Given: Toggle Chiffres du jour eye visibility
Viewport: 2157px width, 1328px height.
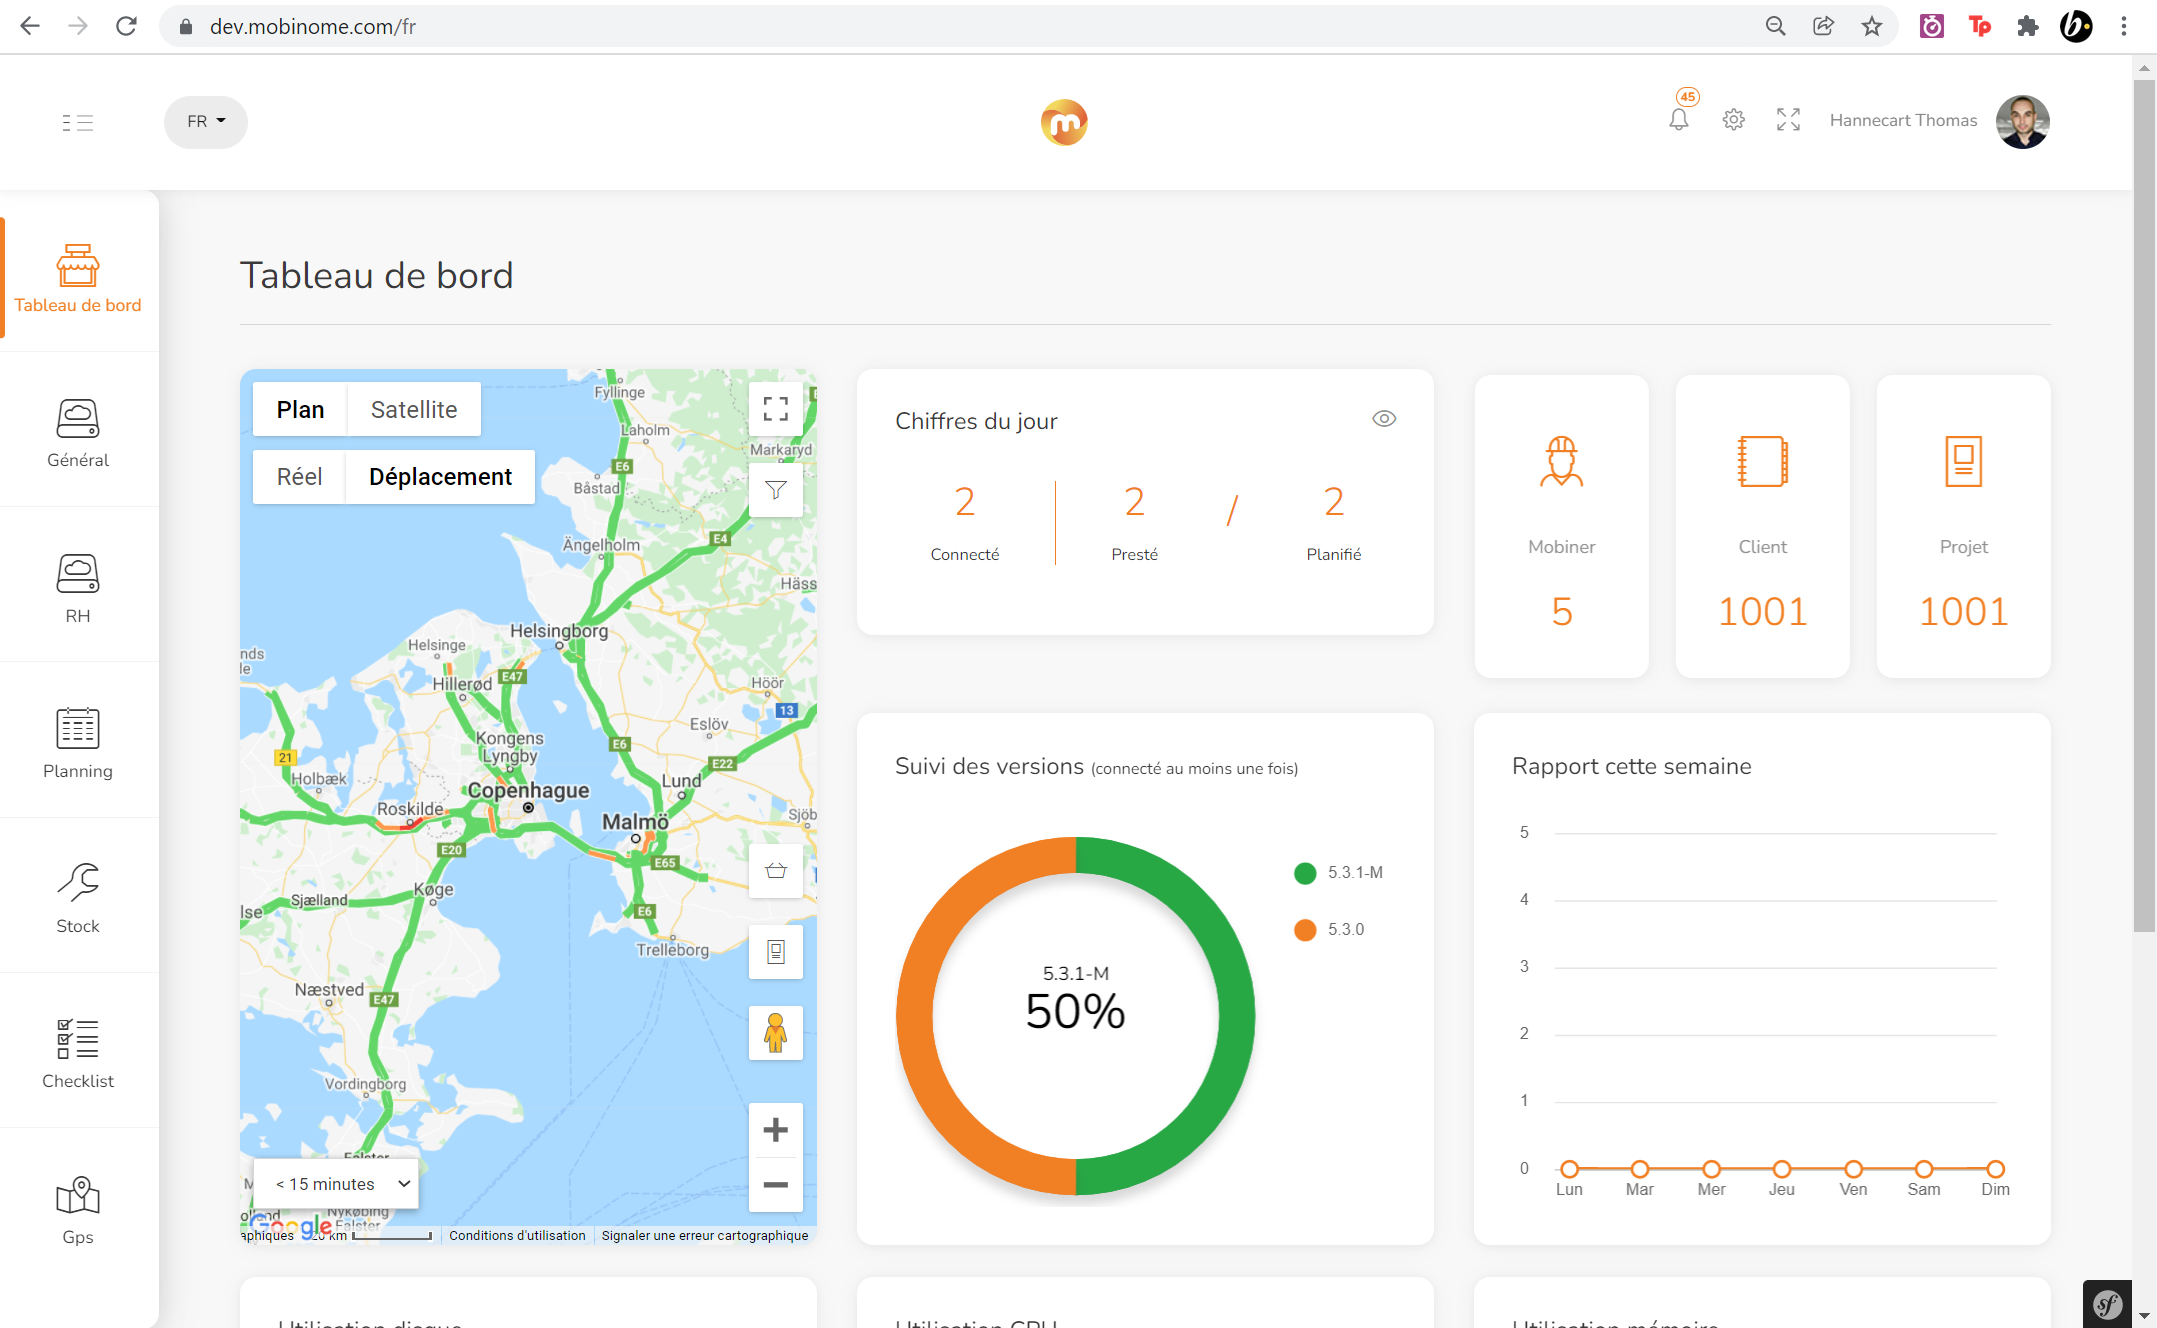Looking at the screenshot, I should click(1384, 419).
